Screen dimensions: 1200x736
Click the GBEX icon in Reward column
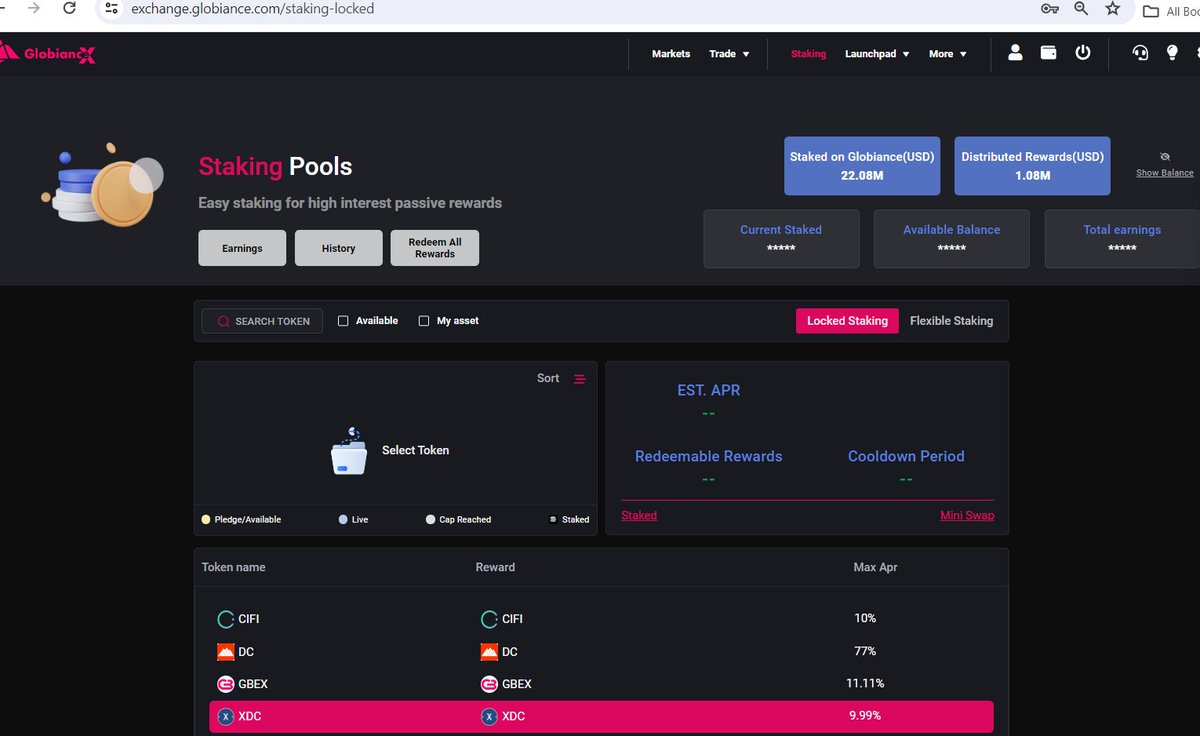[x=489, y=684]
